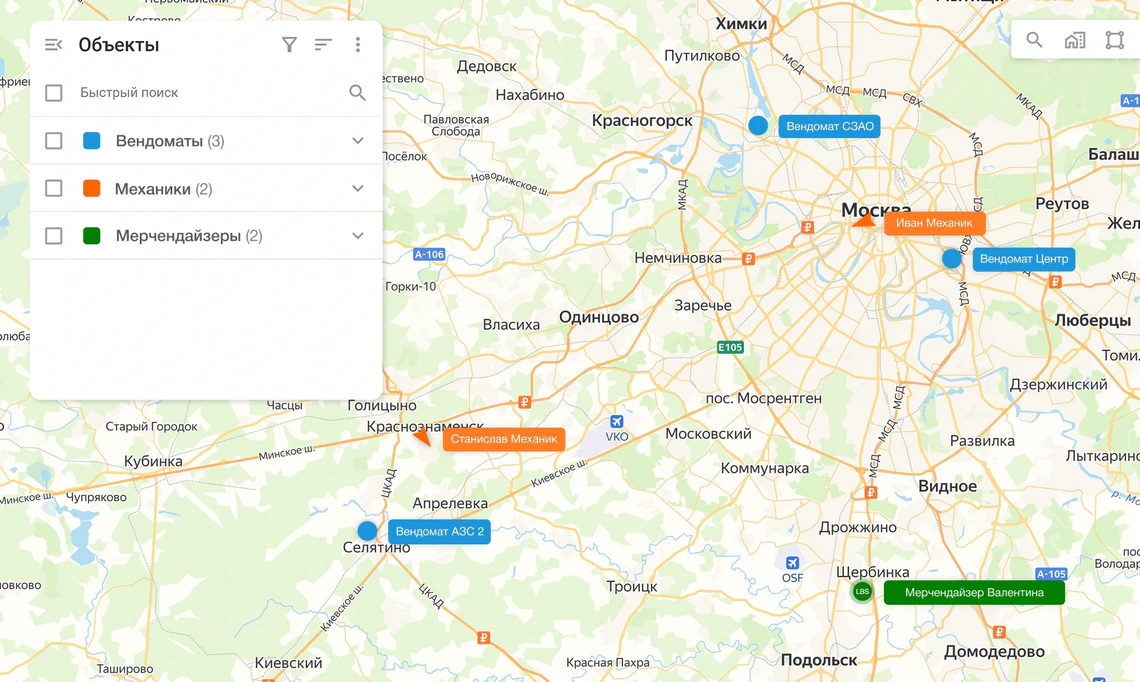The image size is (1140, 682).
Task: Select the polygon area tool icon
Action: 1114,41
